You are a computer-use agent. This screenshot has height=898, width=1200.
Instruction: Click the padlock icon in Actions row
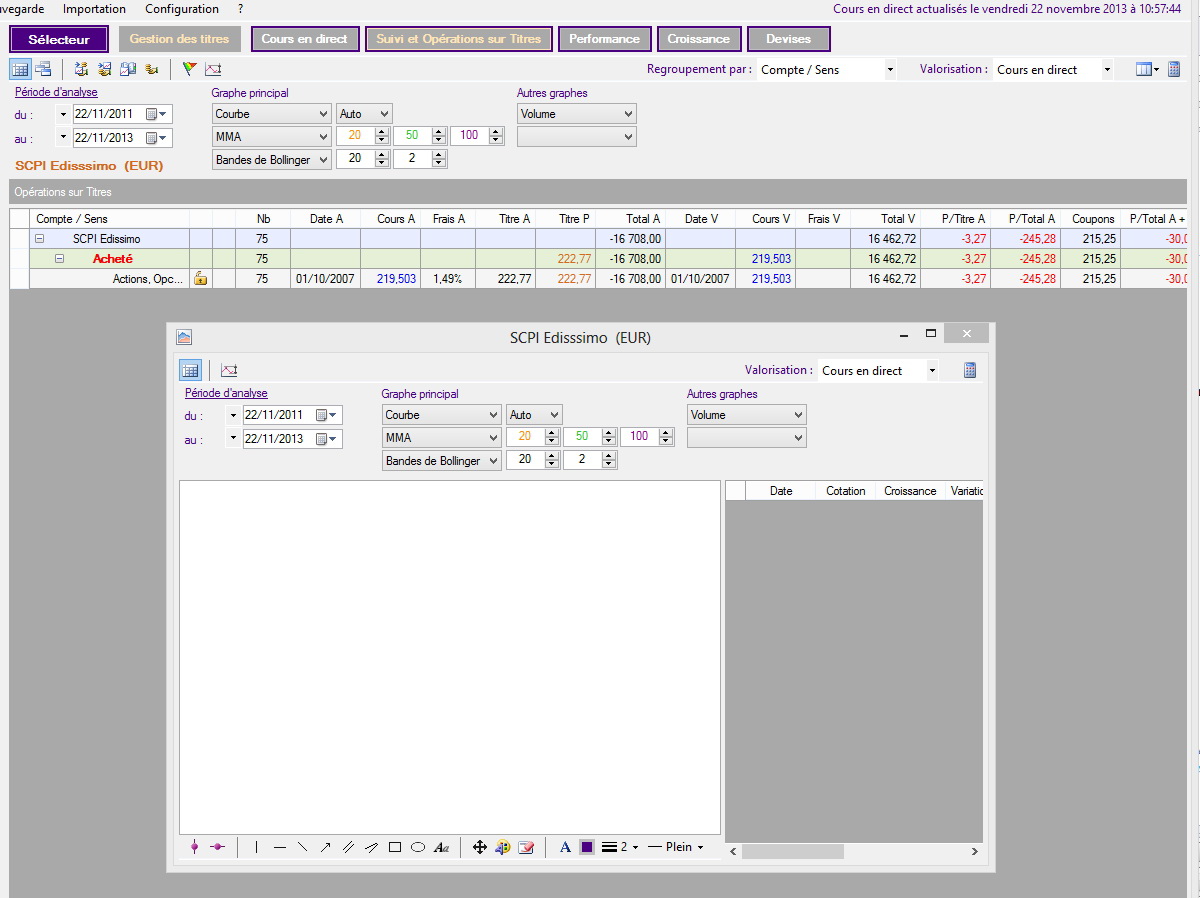coord(200,279)
